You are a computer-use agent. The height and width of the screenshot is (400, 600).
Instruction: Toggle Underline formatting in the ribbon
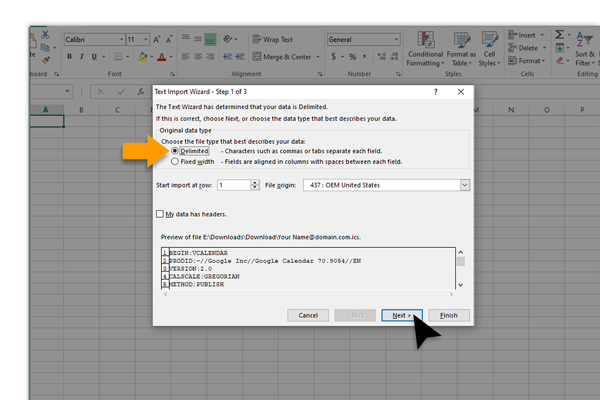94,57
